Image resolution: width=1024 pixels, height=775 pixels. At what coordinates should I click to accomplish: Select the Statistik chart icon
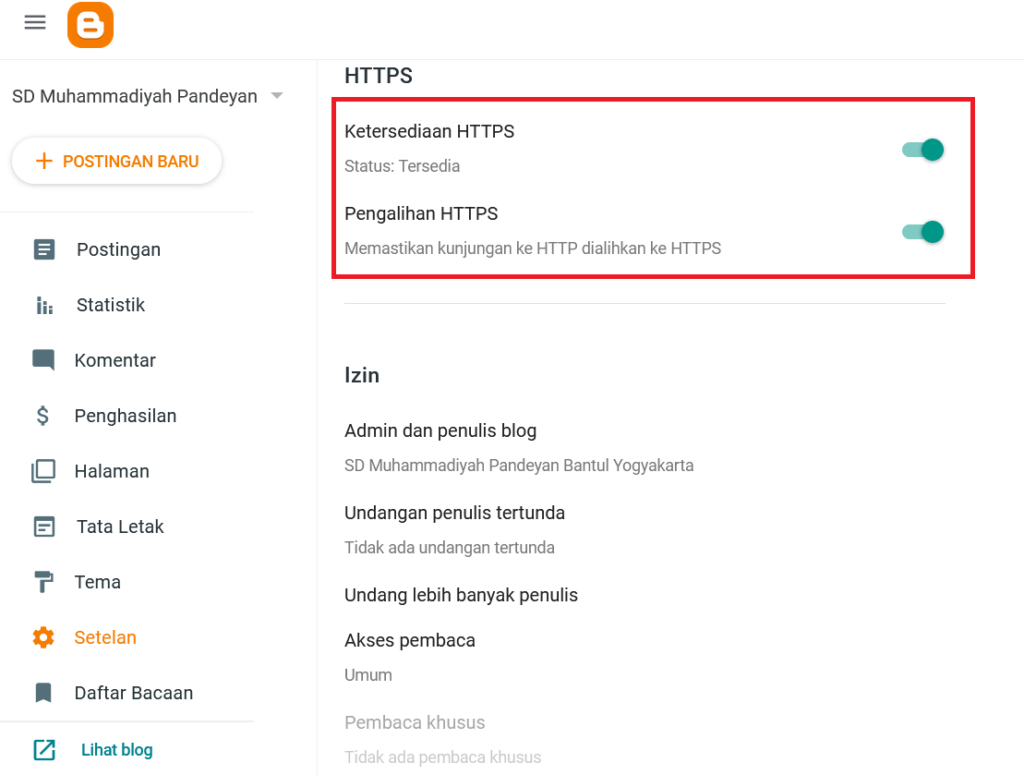click(45, 305)
